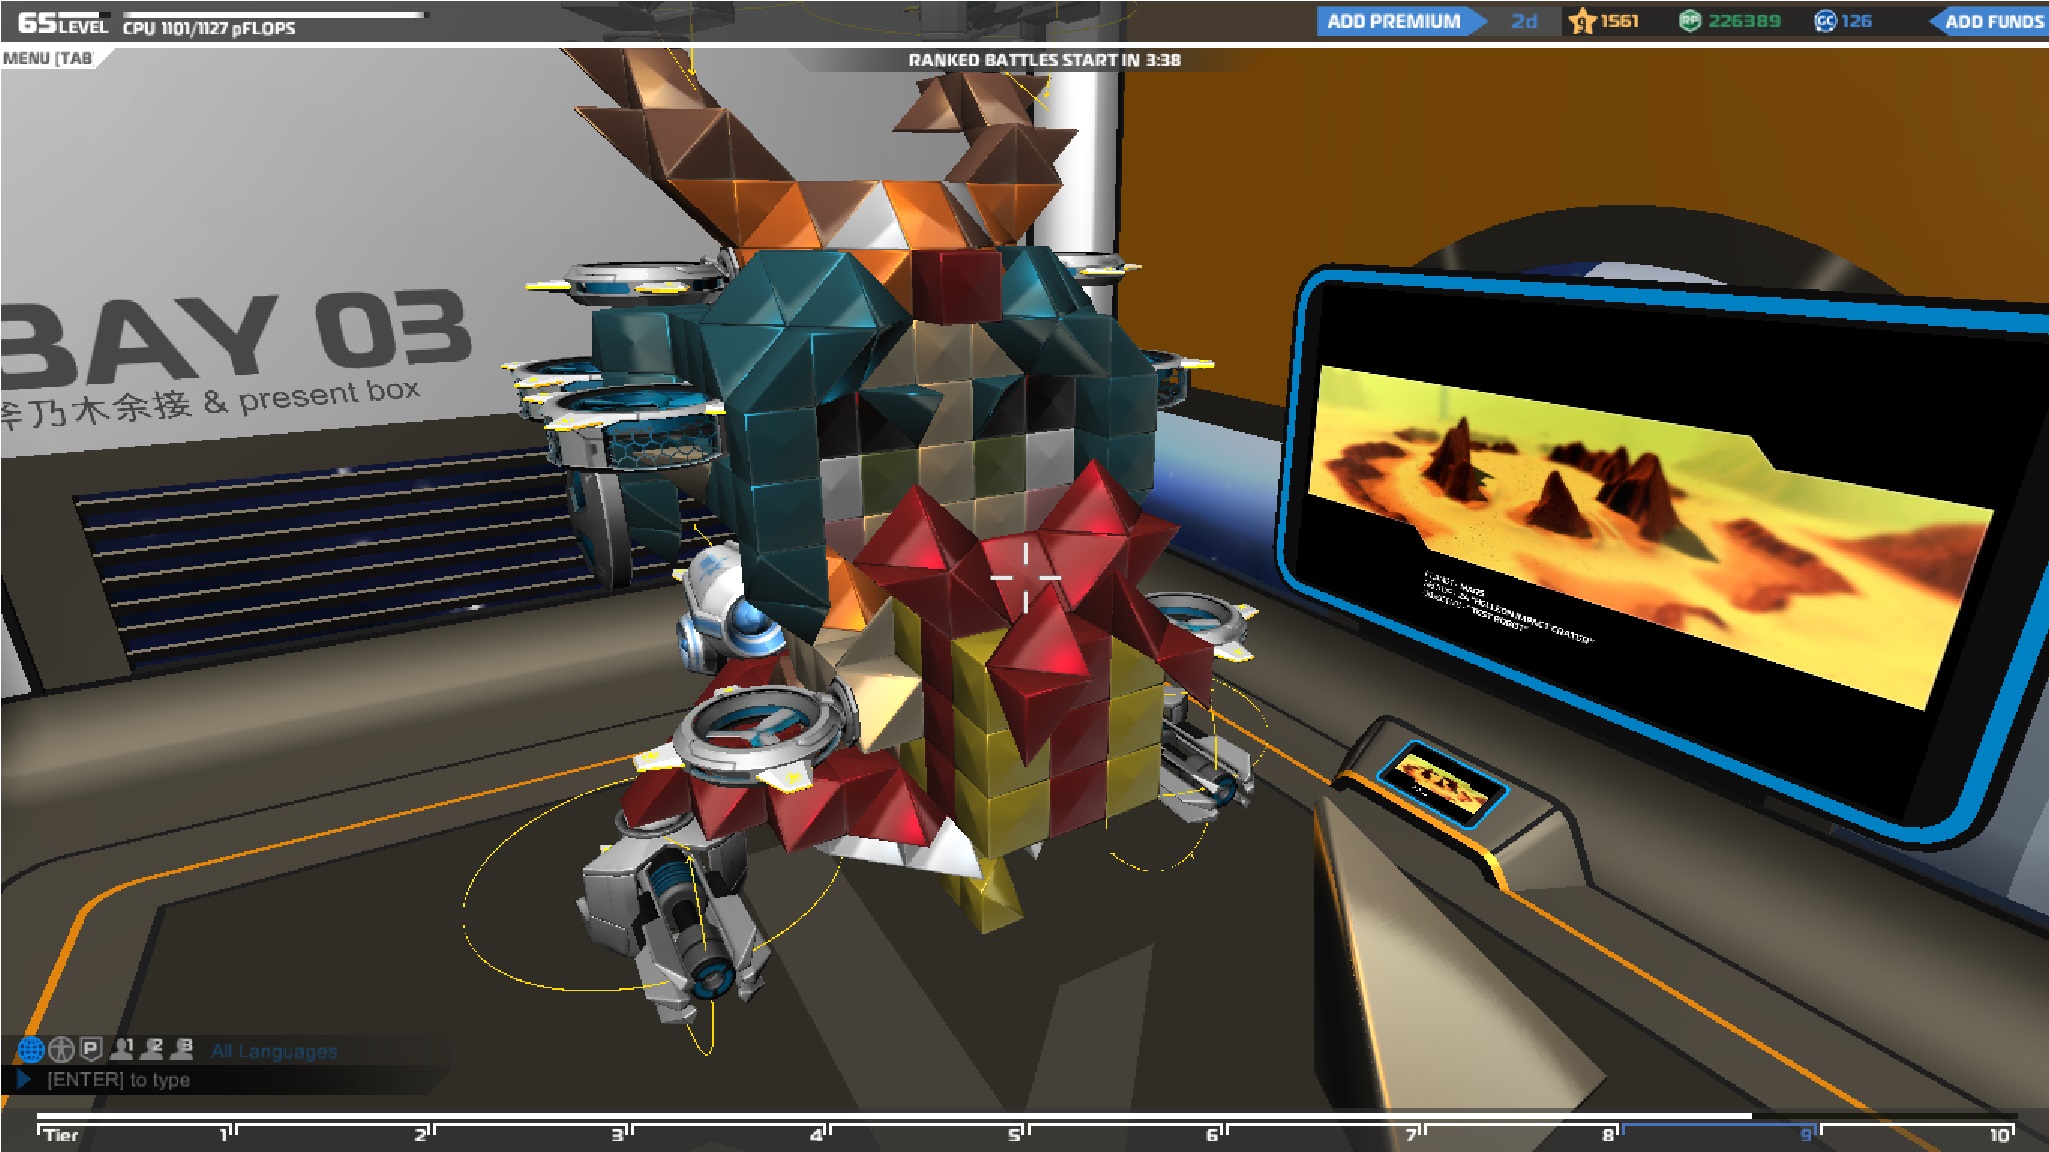The width and height of the screenshot is (2049, 1152).
Task: Click highlighted Tier 9 segment
Action: click(1719, 1134)
